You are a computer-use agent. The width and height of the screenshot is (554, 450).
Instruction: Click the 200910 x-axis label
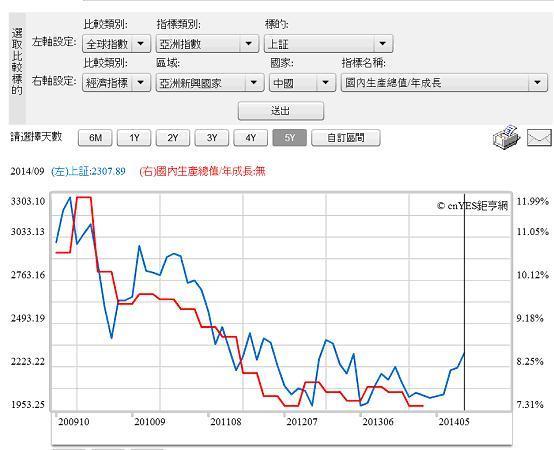pos(74,422)
